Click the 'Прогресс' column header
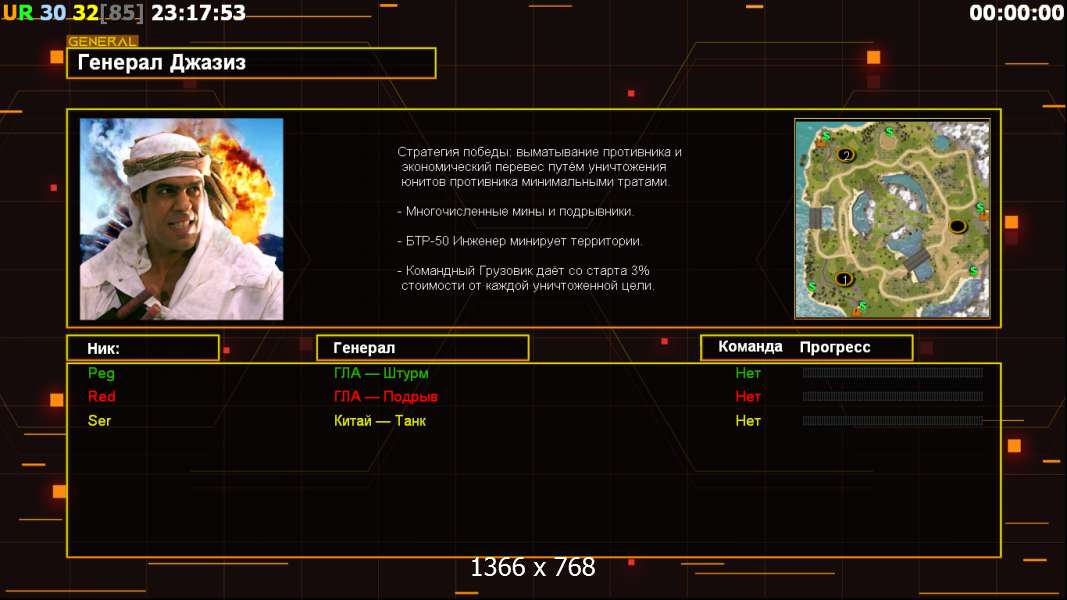 pyautogui.click(x=835, y=347)
